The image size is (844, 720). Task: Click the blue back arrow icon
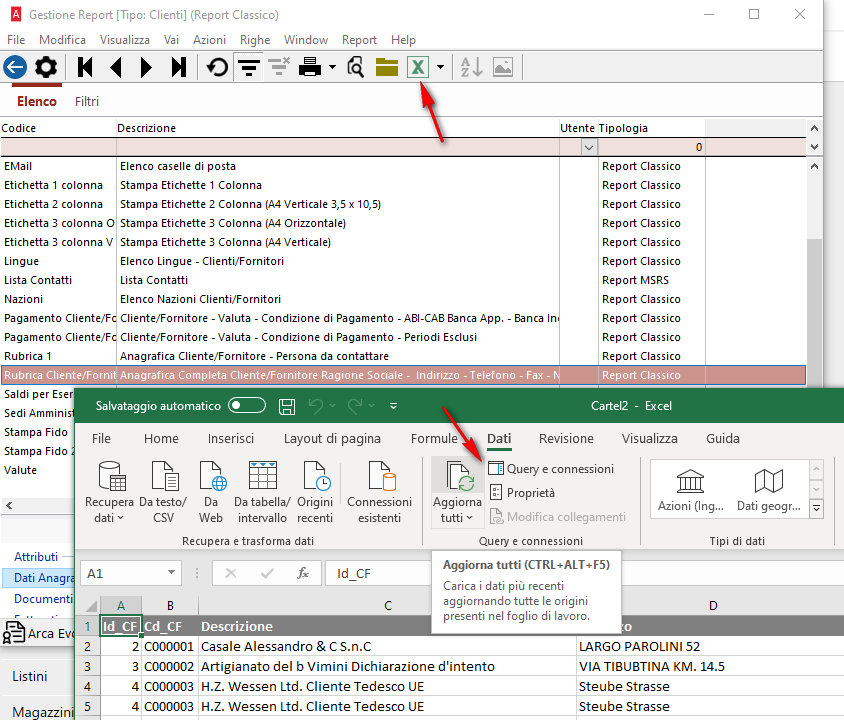pos(15,67)
